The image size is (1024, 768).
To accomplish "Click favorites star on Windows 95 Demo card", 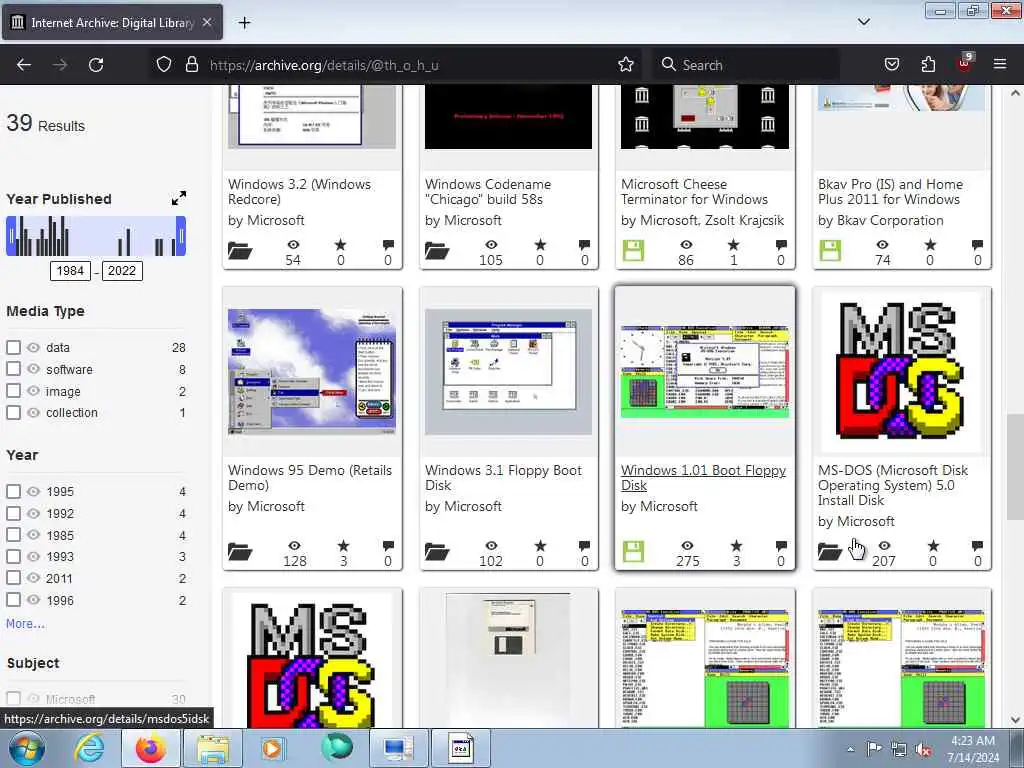I will coord(344,546).
